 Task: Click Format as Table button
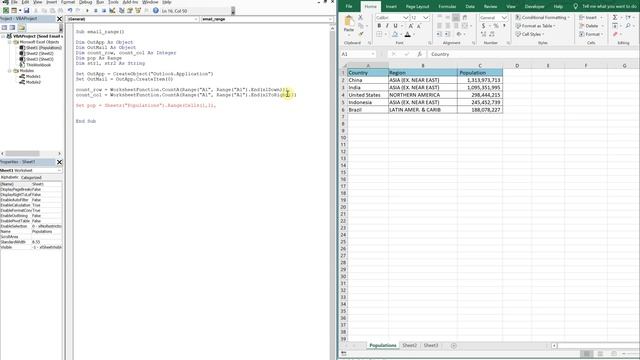(x=536, y=26)
